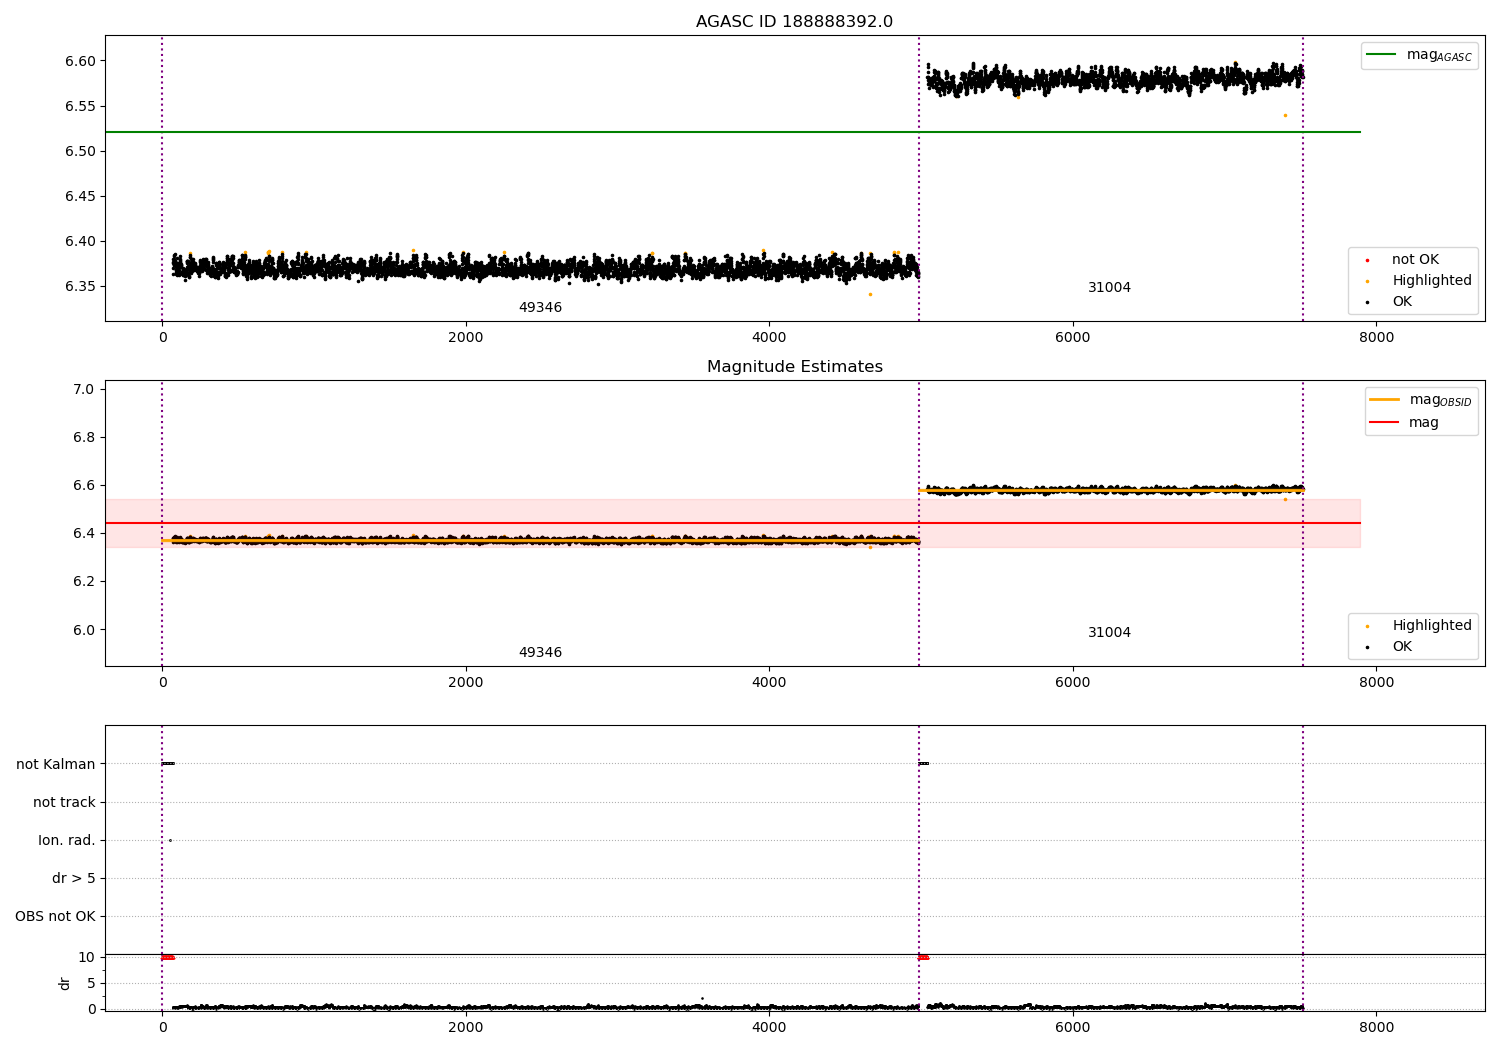Click observation label 31004 in middle plot
Screen dimensions: 1500x1050
point(1109,633)
